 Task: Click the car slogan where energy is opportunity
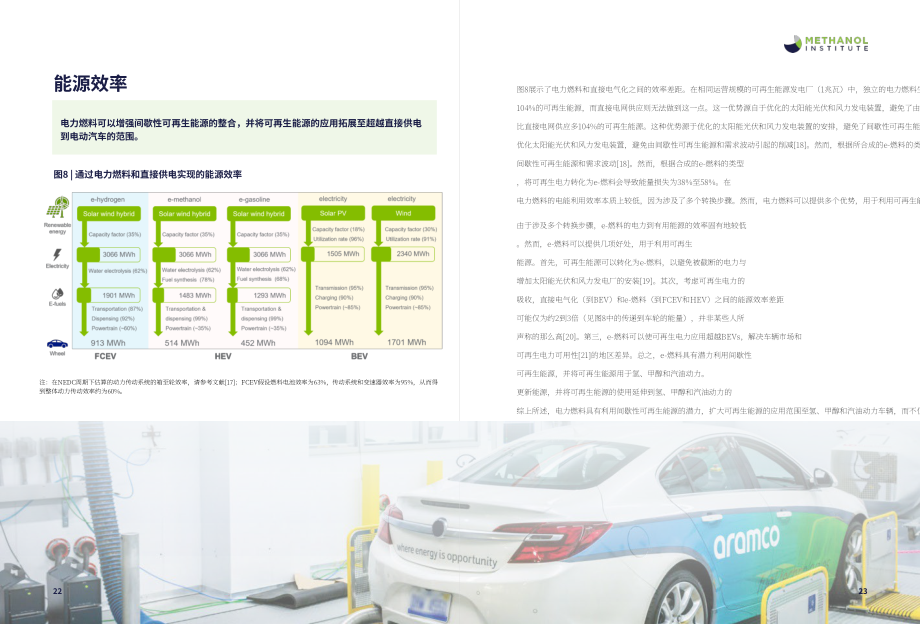pos(447,555)
